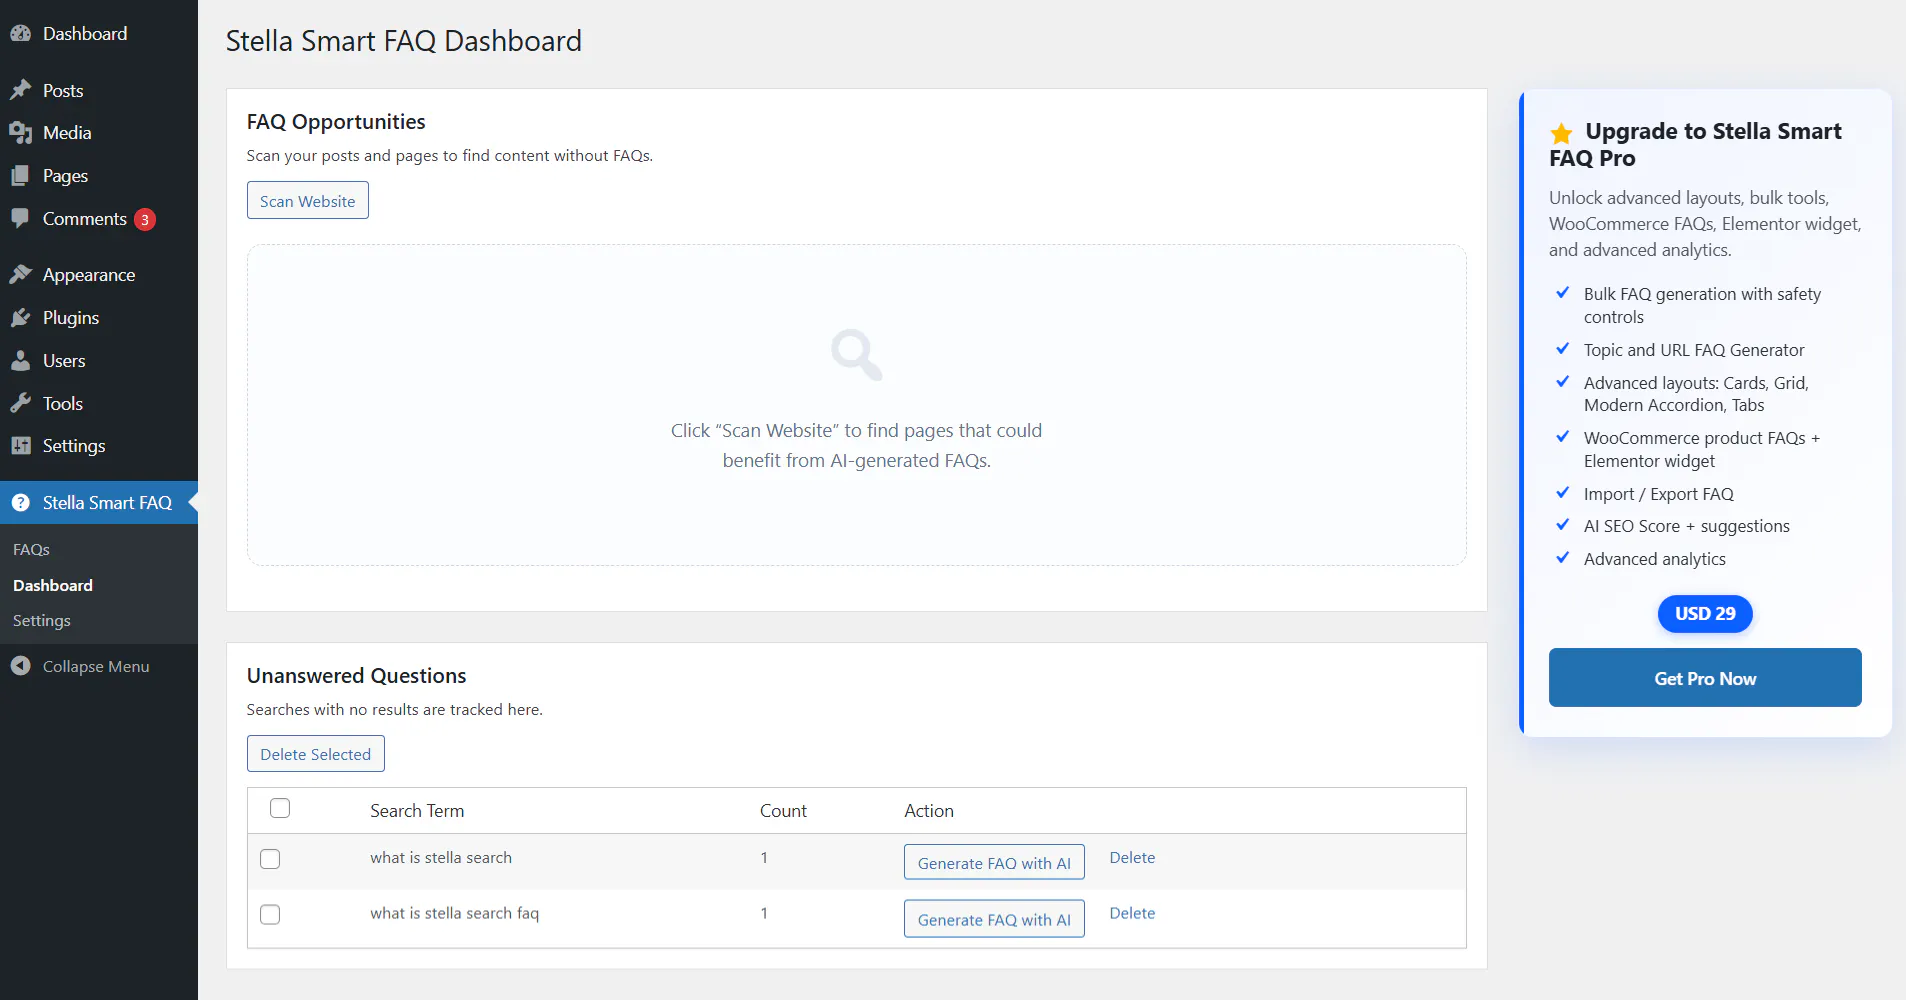Click the Count column header
This screenshot has height=1000, width=1906.
(783, 811)
